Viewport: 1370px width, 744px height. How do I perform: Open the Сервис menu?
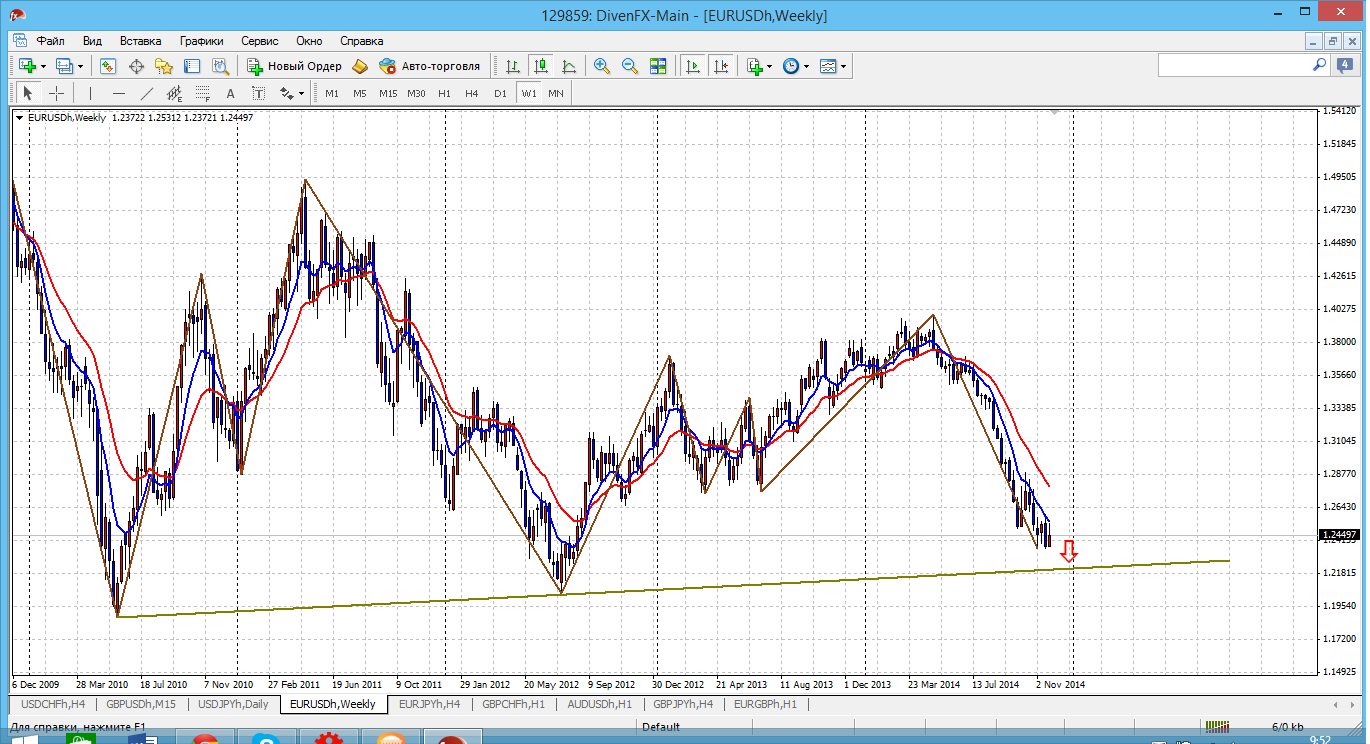(259, 41)
